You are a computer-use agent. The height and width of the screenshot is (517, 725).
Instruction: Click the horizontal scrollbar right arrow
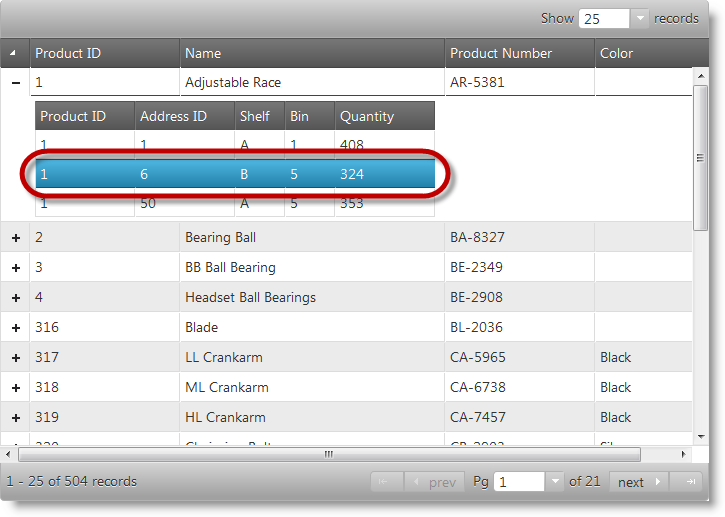pos(684,454)
